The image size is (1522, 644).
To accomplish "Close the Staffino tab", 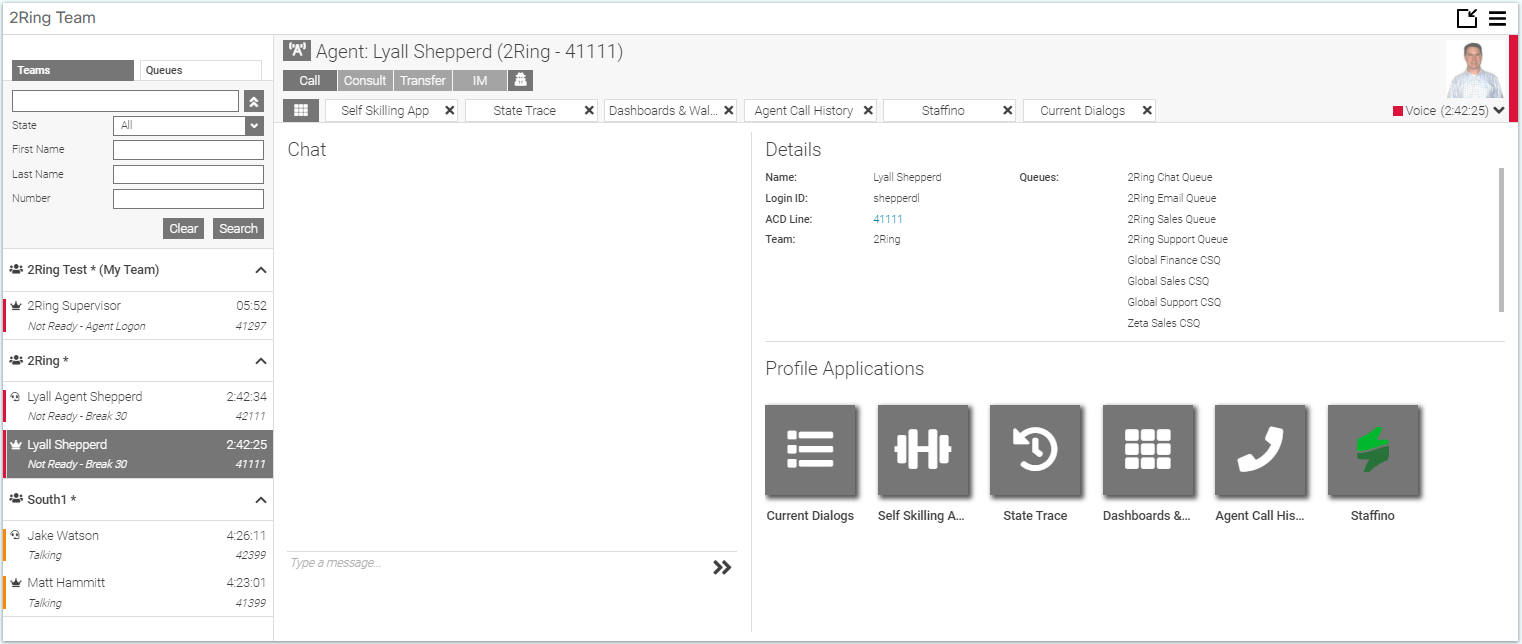I will (x=1009, y=110).
